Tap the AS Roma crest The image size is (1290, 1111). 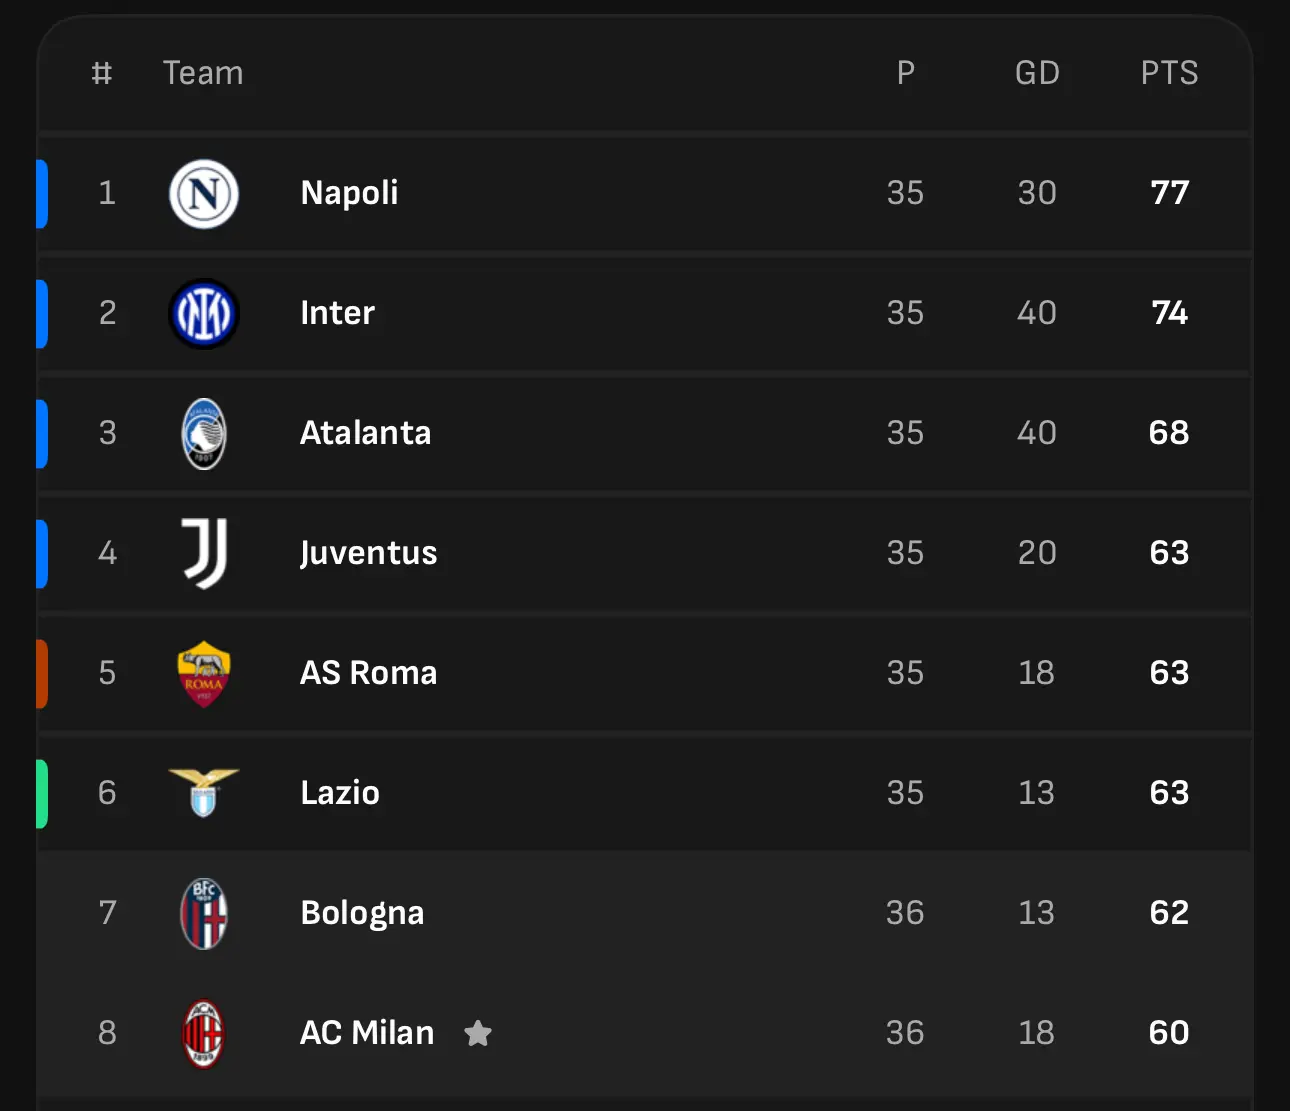point(204,674)
